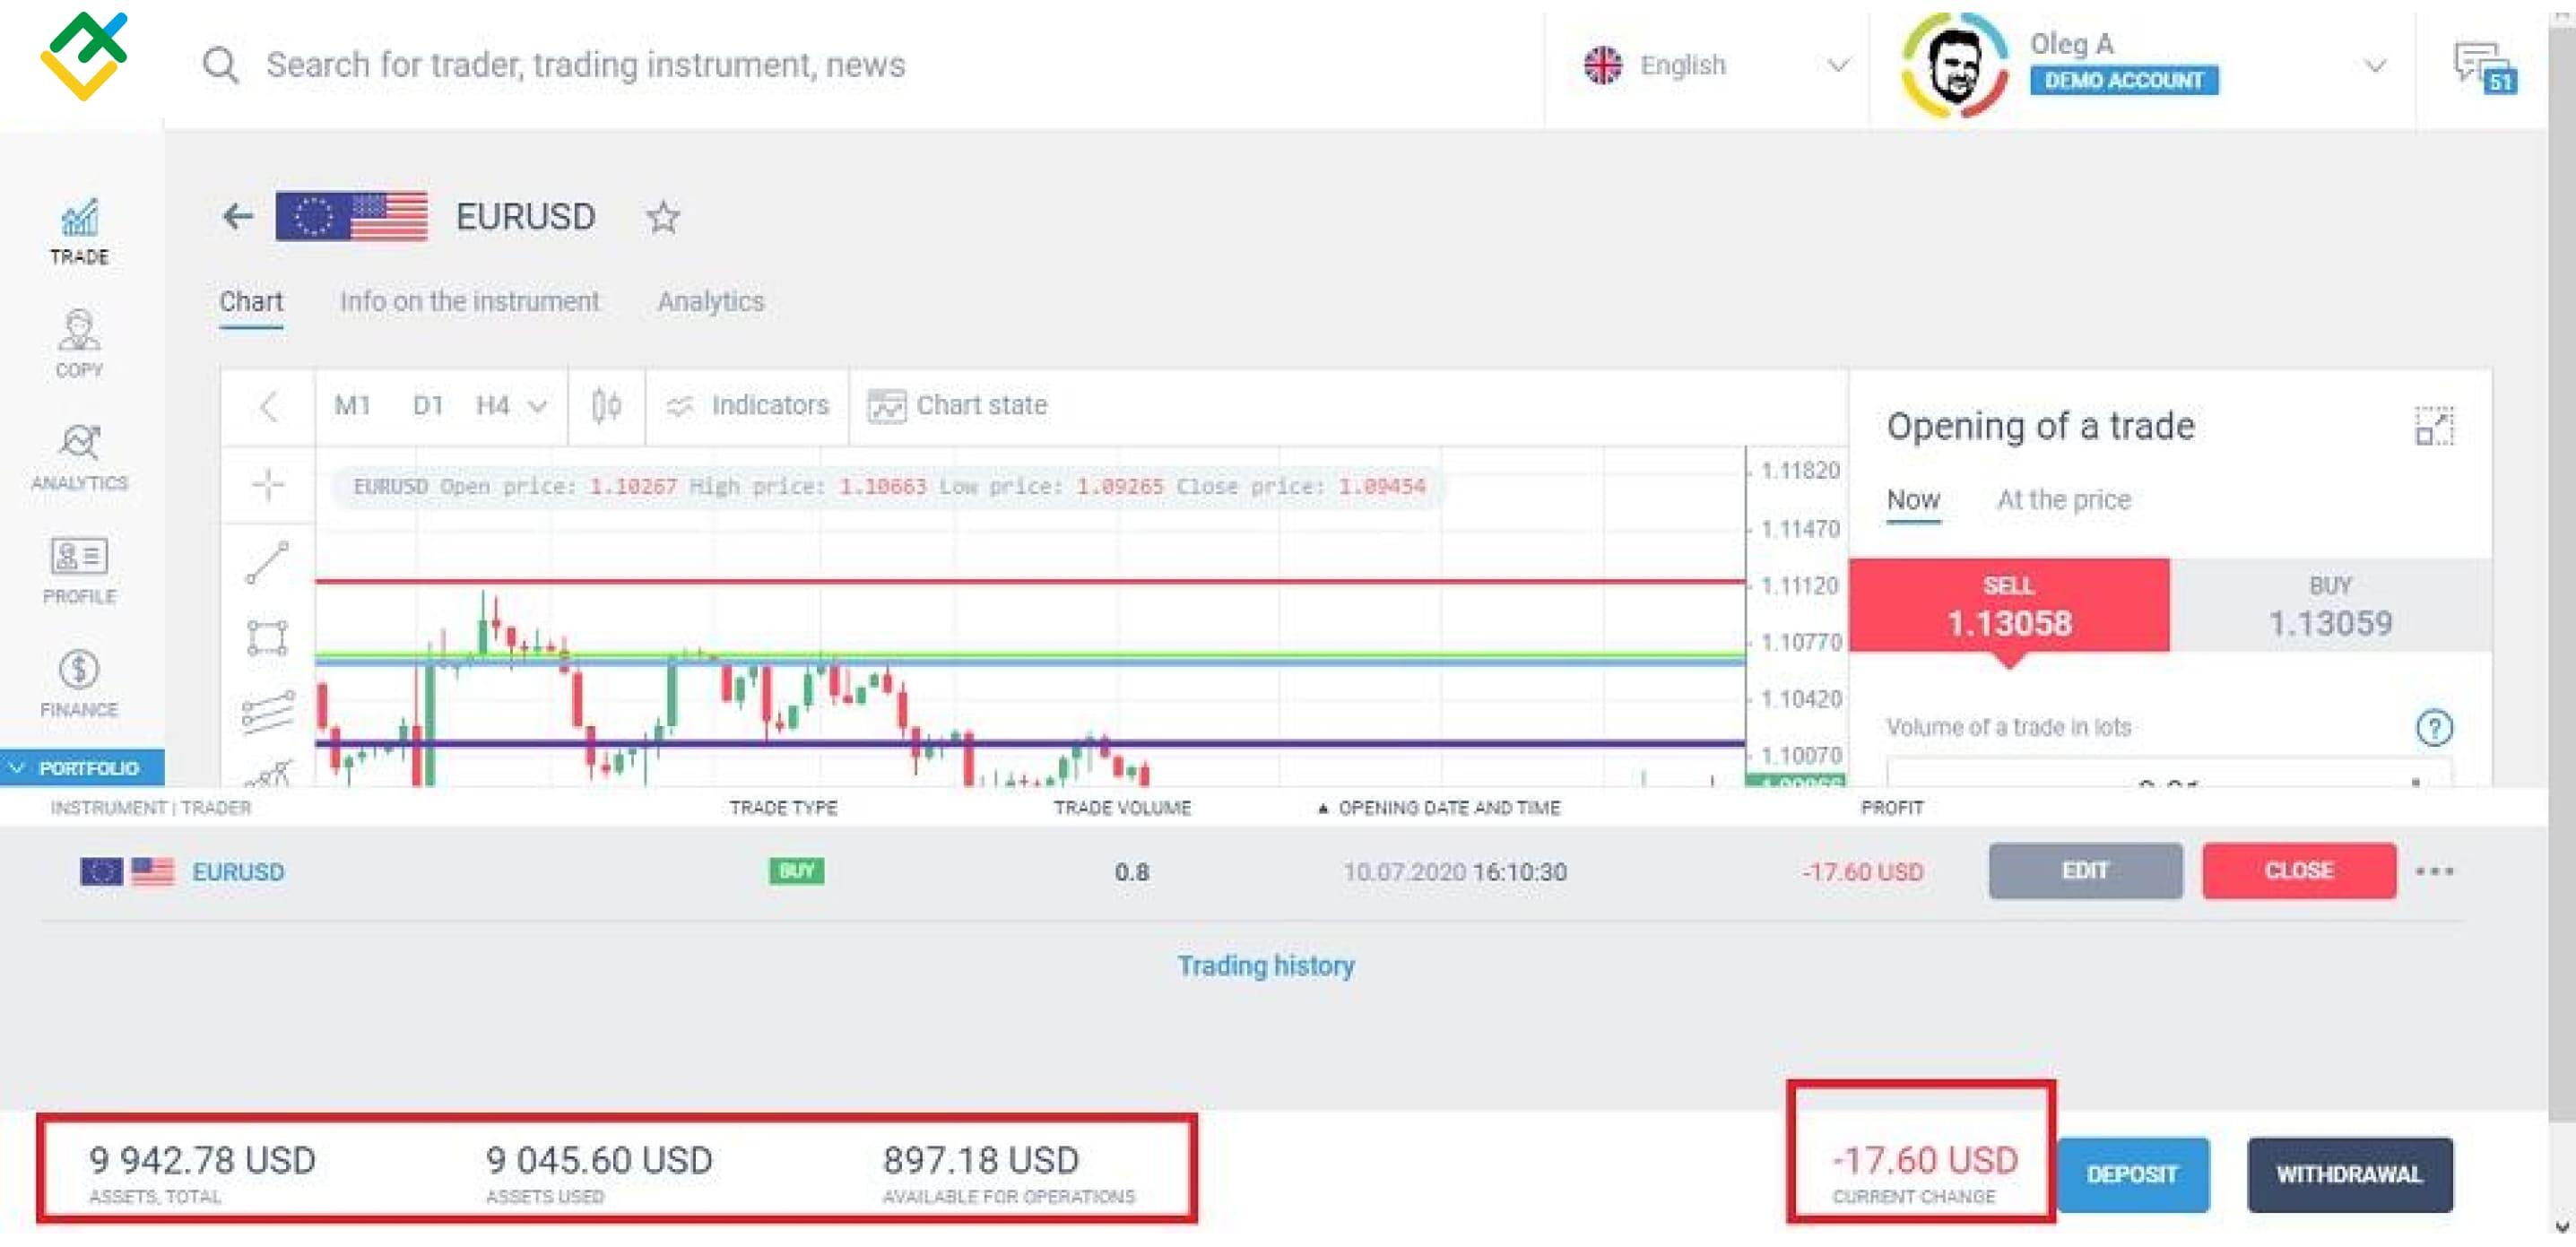Select the M1 timeframe
Viewport: 2576px width, 1247px height.
352,406
